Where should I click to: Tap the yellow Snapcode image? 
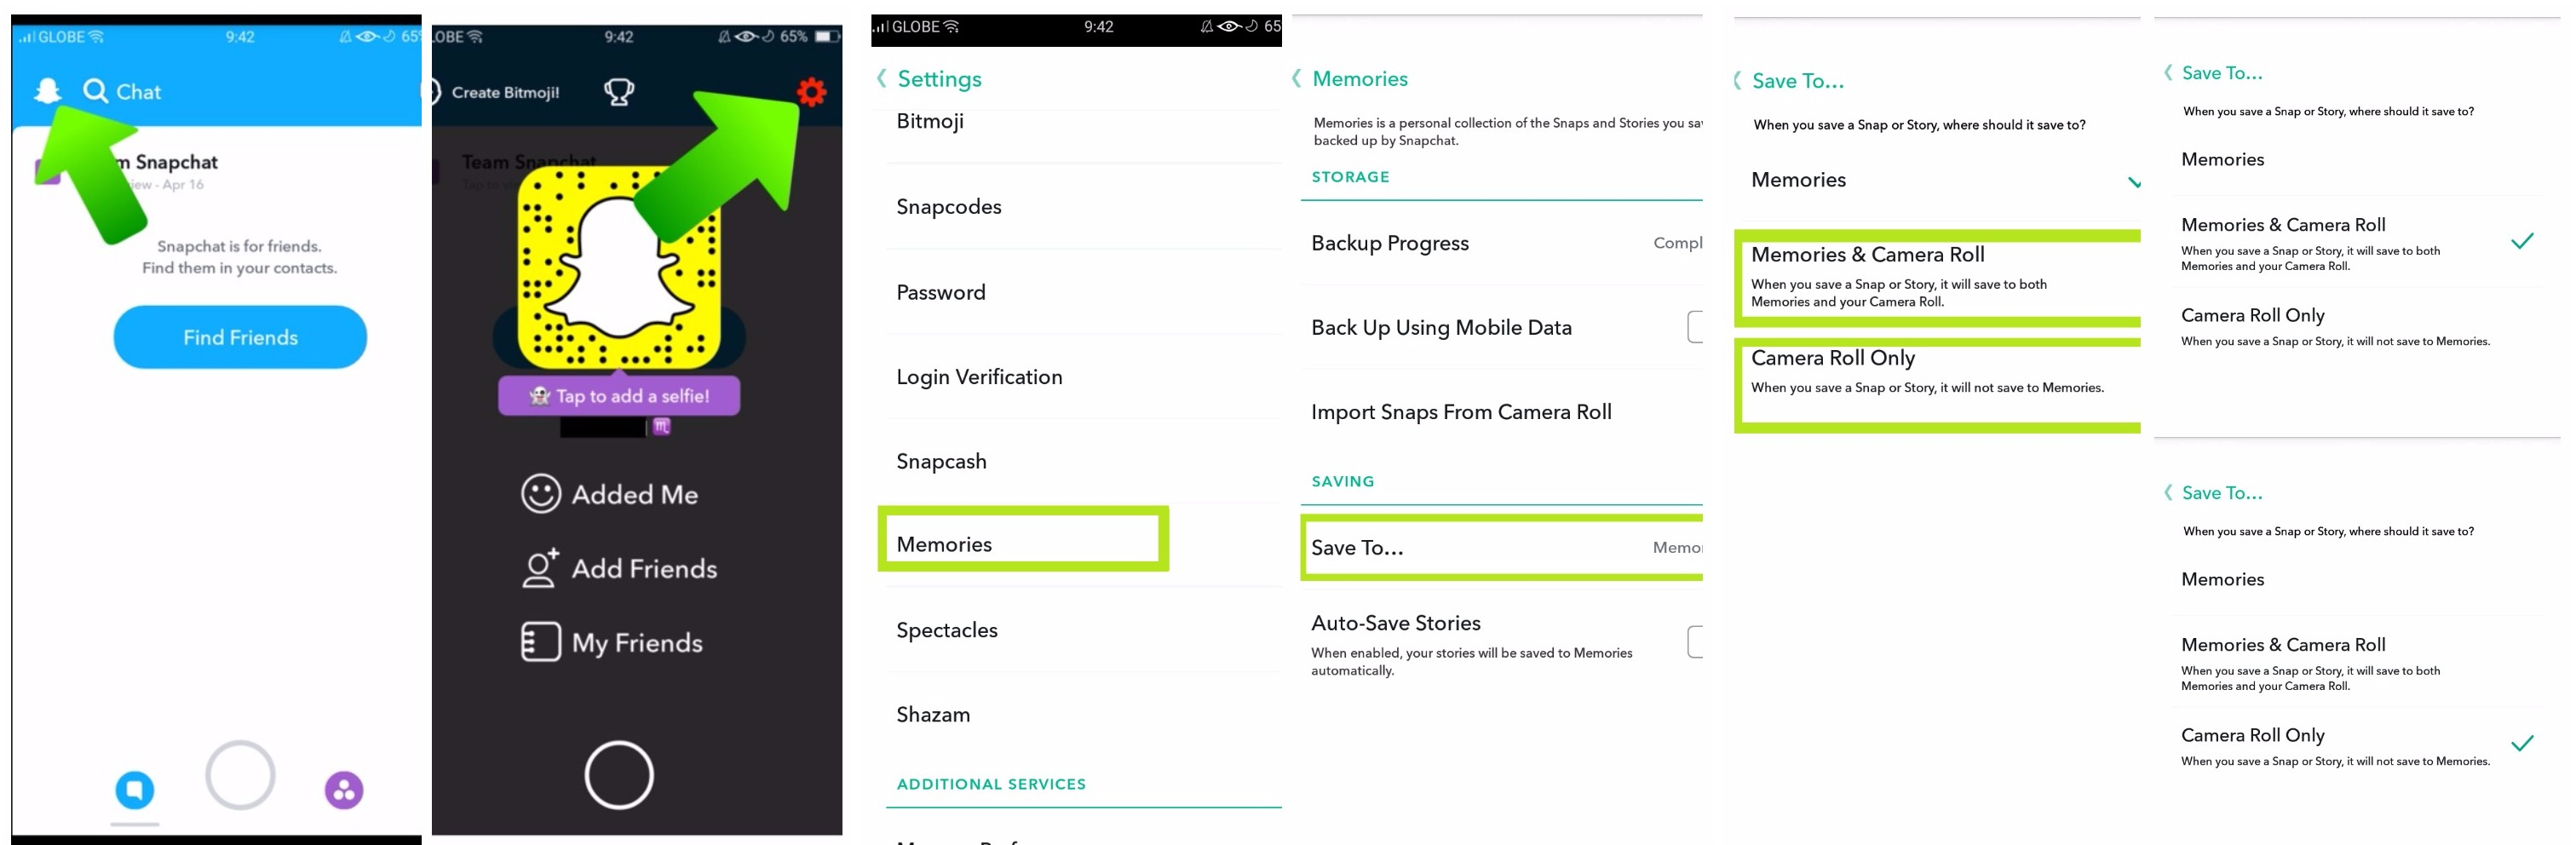coord(619,267)
